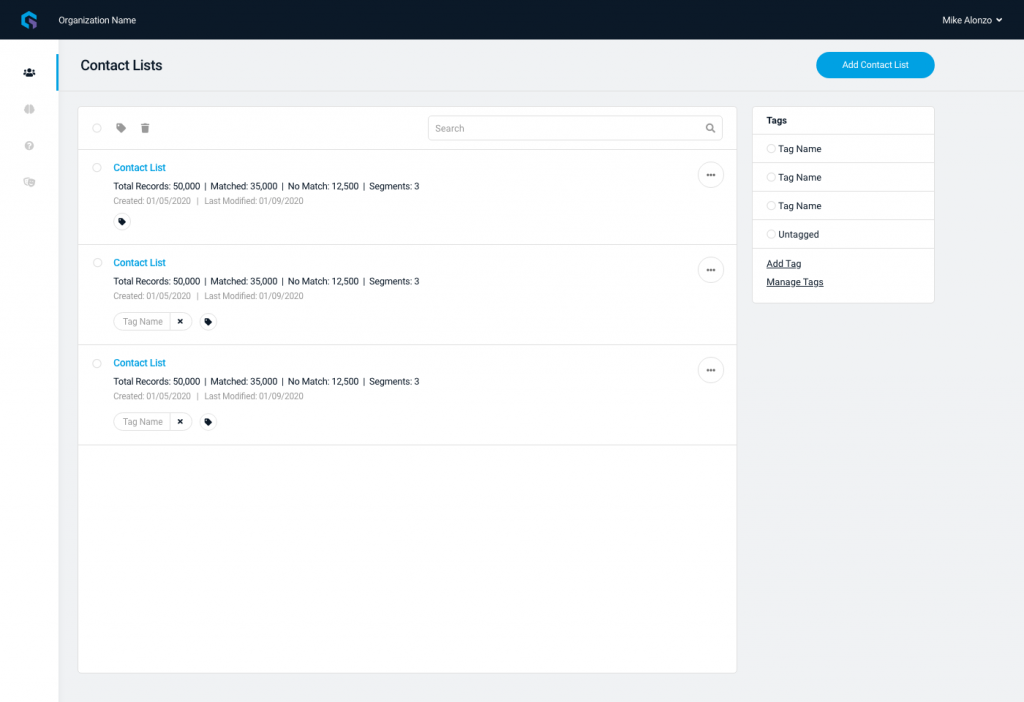1024x702 pixels.
Task: Click the add-tag icon beside the third list's Tag Name chip
Action: point(208,422)
